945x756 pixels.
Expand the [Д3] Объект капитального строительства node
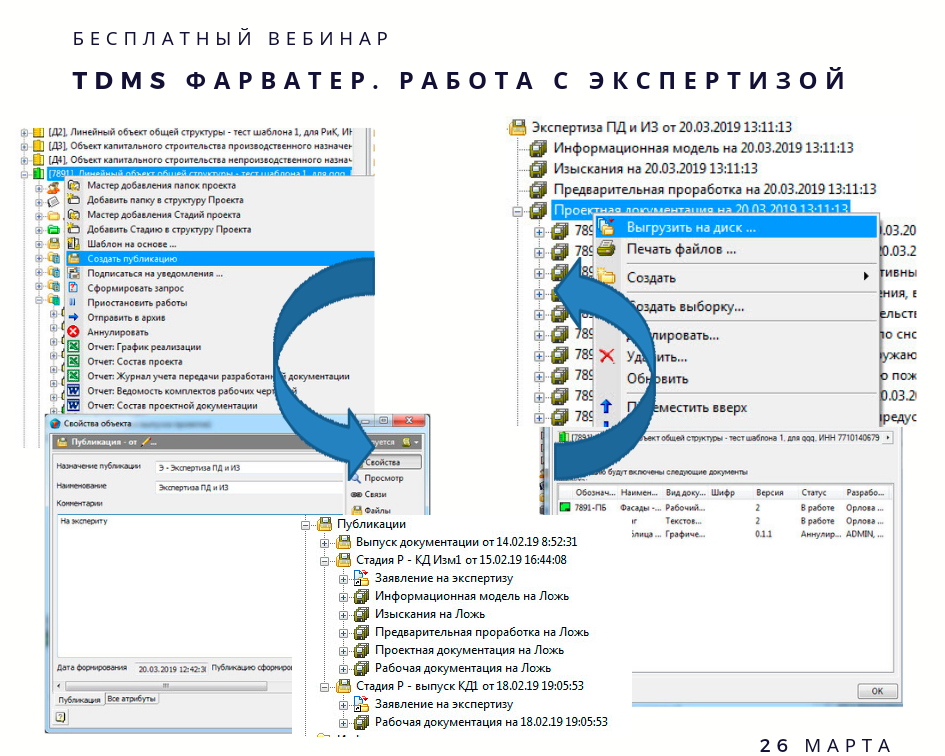coord(24,146)
